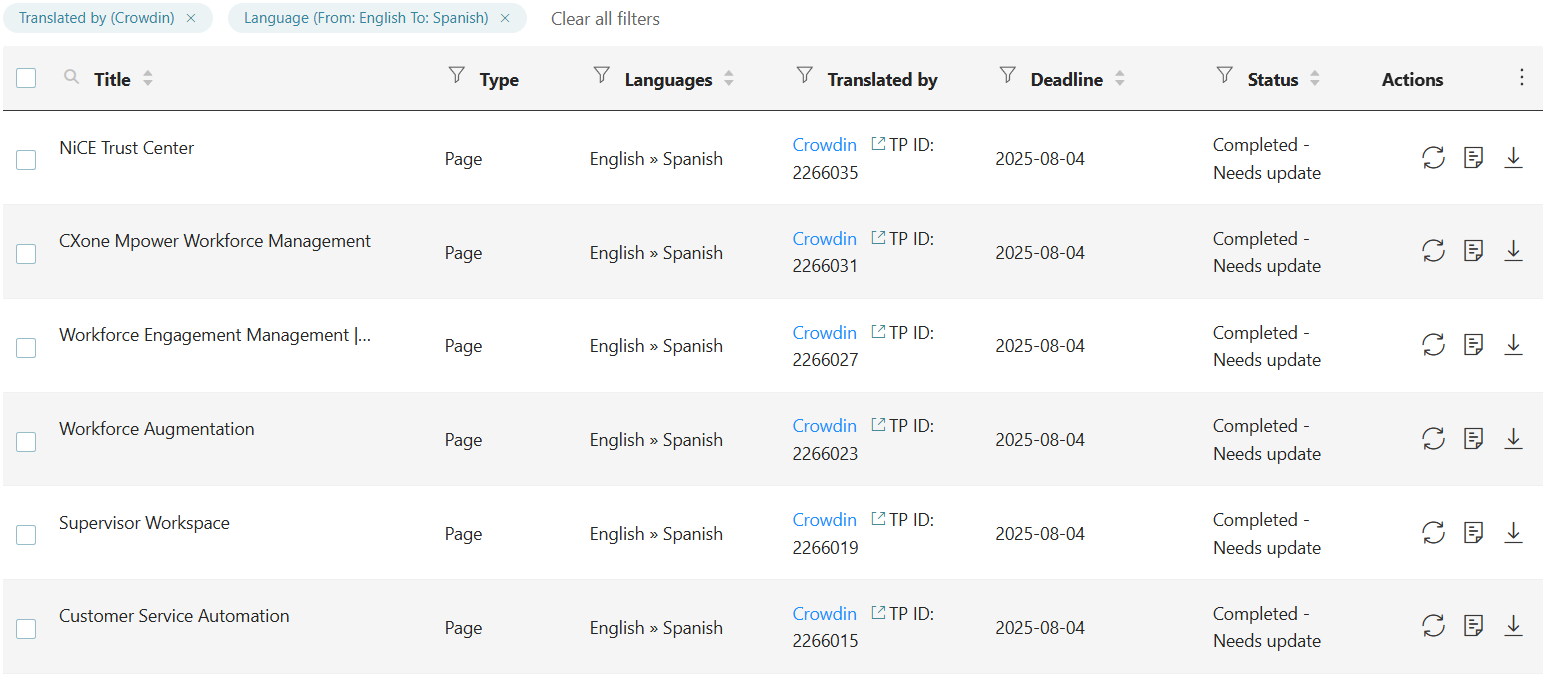Open external link icon beside Crowdin in first row
Image resolution: width=1561 pixels, height=676 pixels.
click(x=878, y=145)
